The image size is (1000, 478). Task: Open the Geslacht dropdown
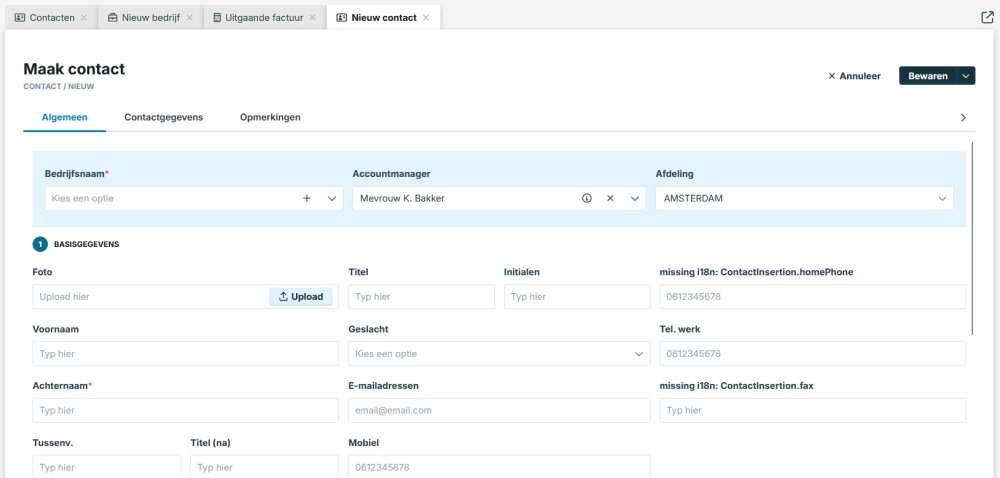[640, 354]
